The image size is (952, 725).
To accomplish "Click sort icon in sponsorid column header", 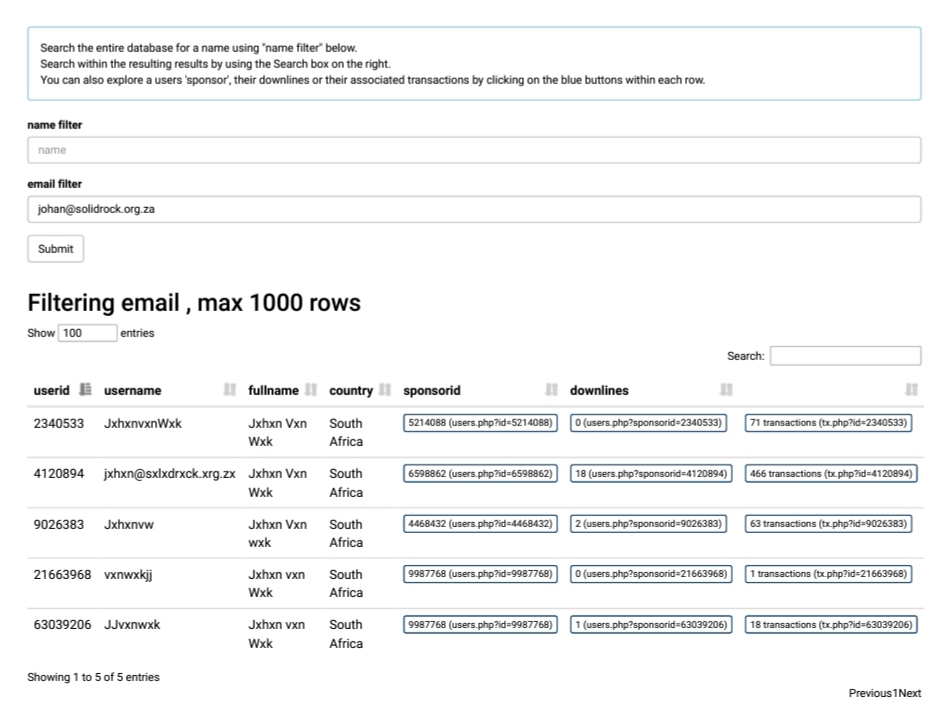I will tap(551, 390).
